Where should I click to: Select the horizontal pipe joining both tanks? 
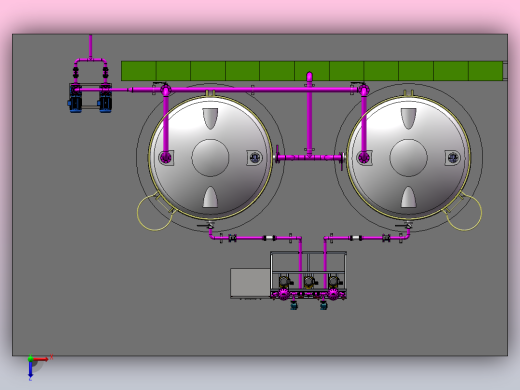[x=309, y=157]
